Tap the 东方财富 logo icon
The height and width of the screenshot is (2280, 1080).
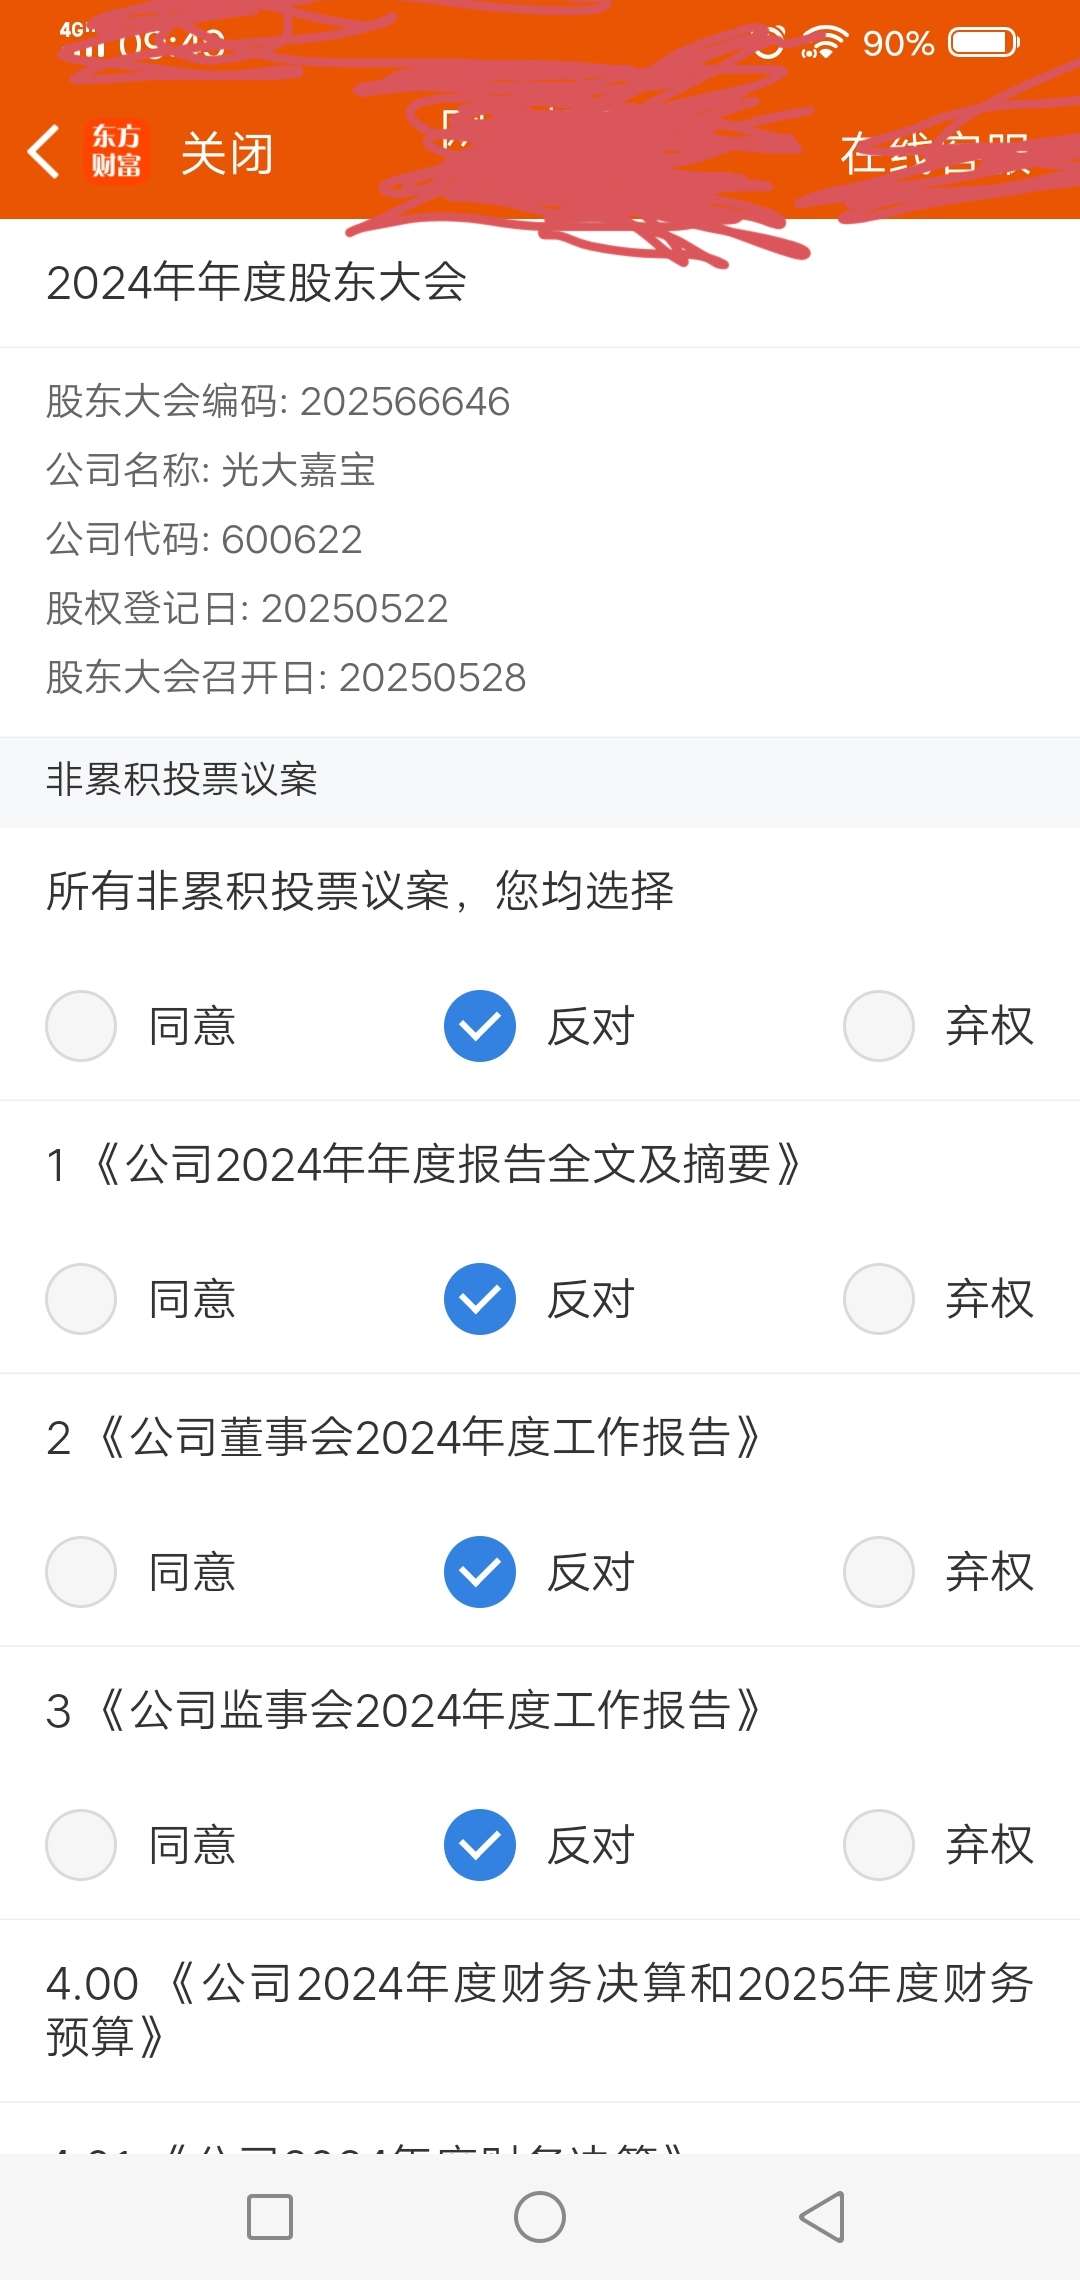(116, 152)
